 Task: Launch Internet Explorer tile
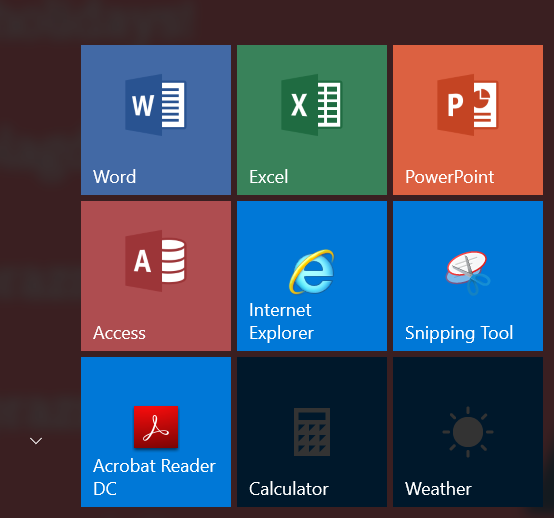(x=312, y=276)
